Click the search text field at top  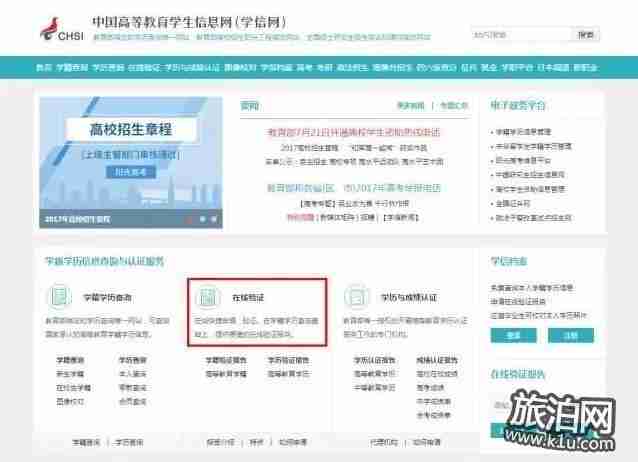pos(521,35)
